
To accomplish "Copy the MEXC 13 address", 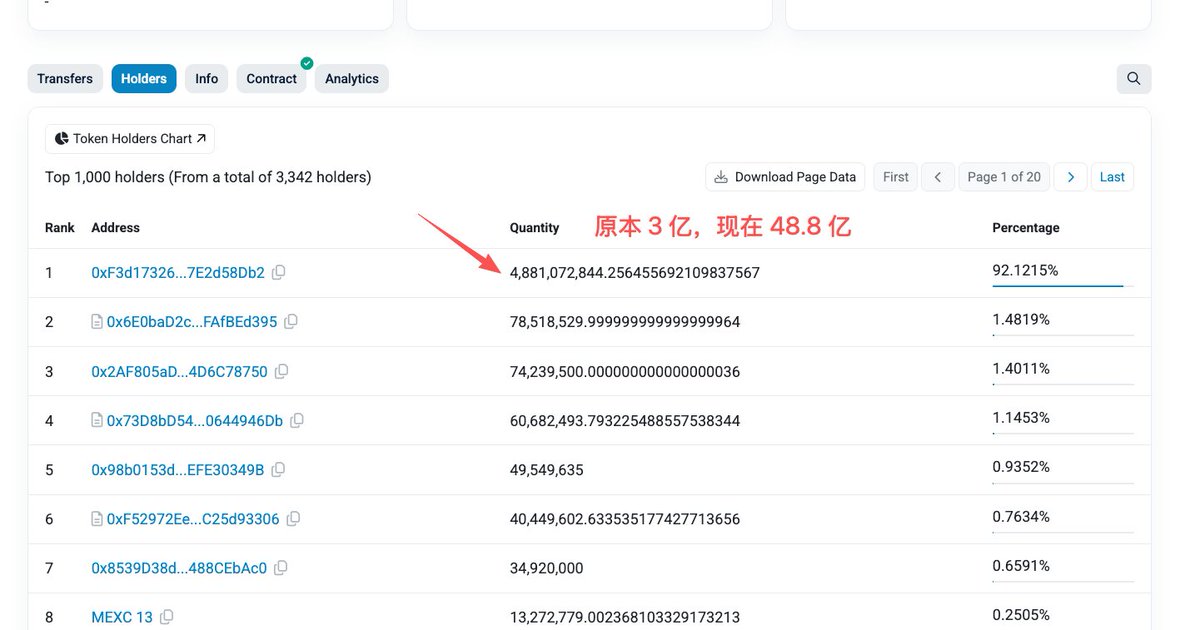I will [x=167, y=617].
